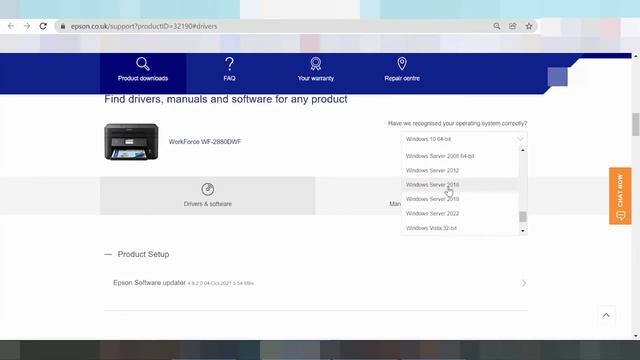The width and height of the screenshot is (640, 360).
Task: Click the OS list scroll down arrow
Action: (x=523, y=231)
